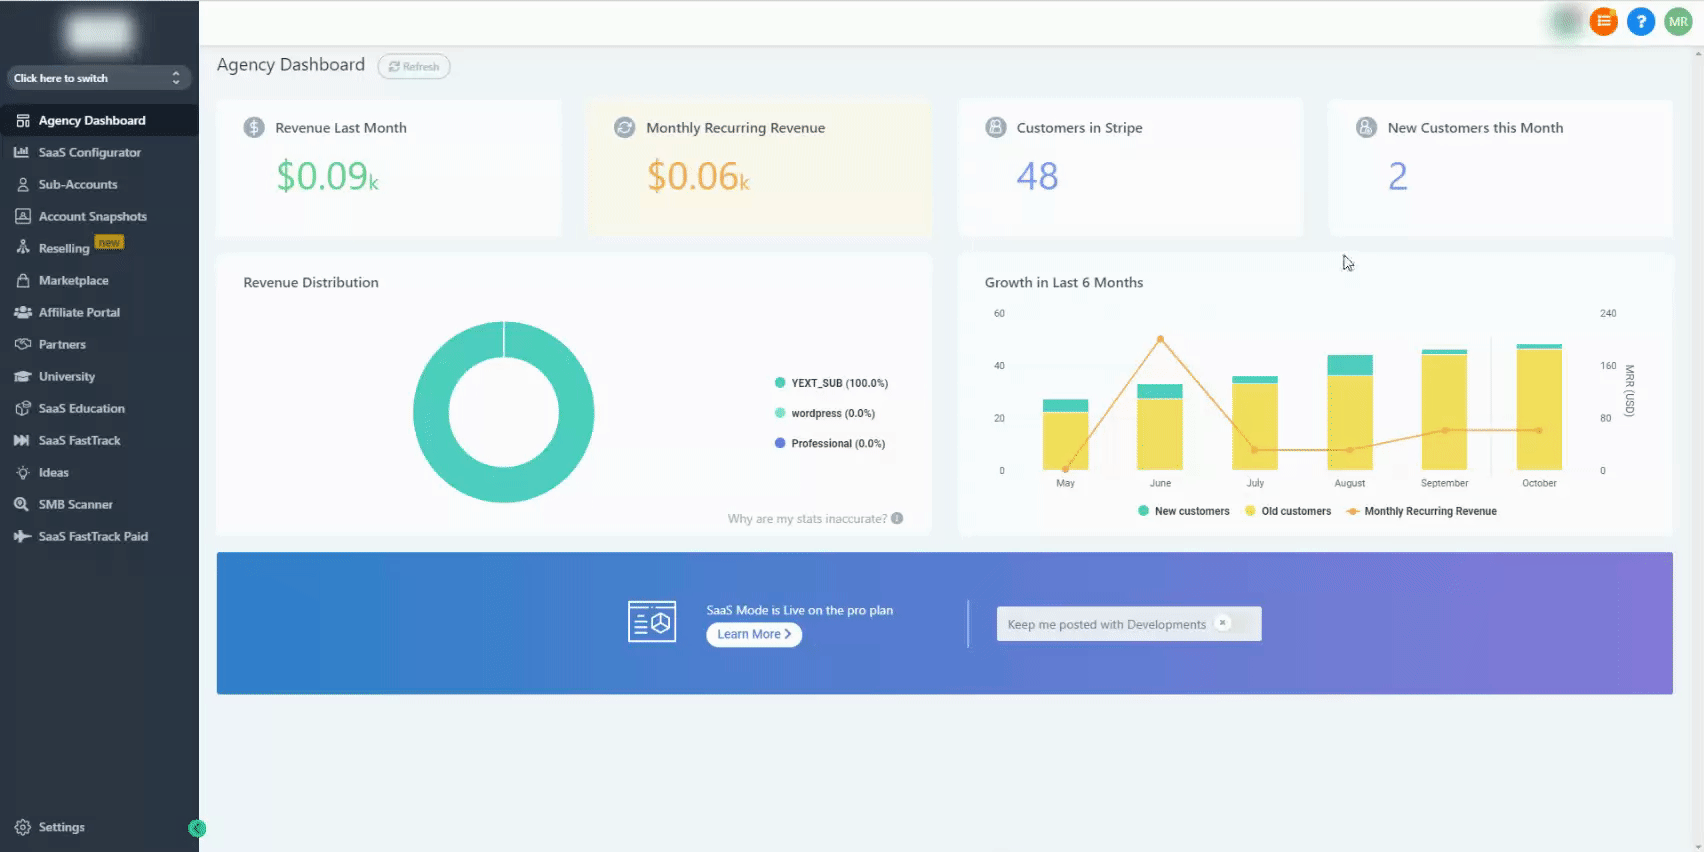Click the Marketplace shopping bag icon
The width and height of the screenshot is (1704, 852).
[x=22, y=280]
